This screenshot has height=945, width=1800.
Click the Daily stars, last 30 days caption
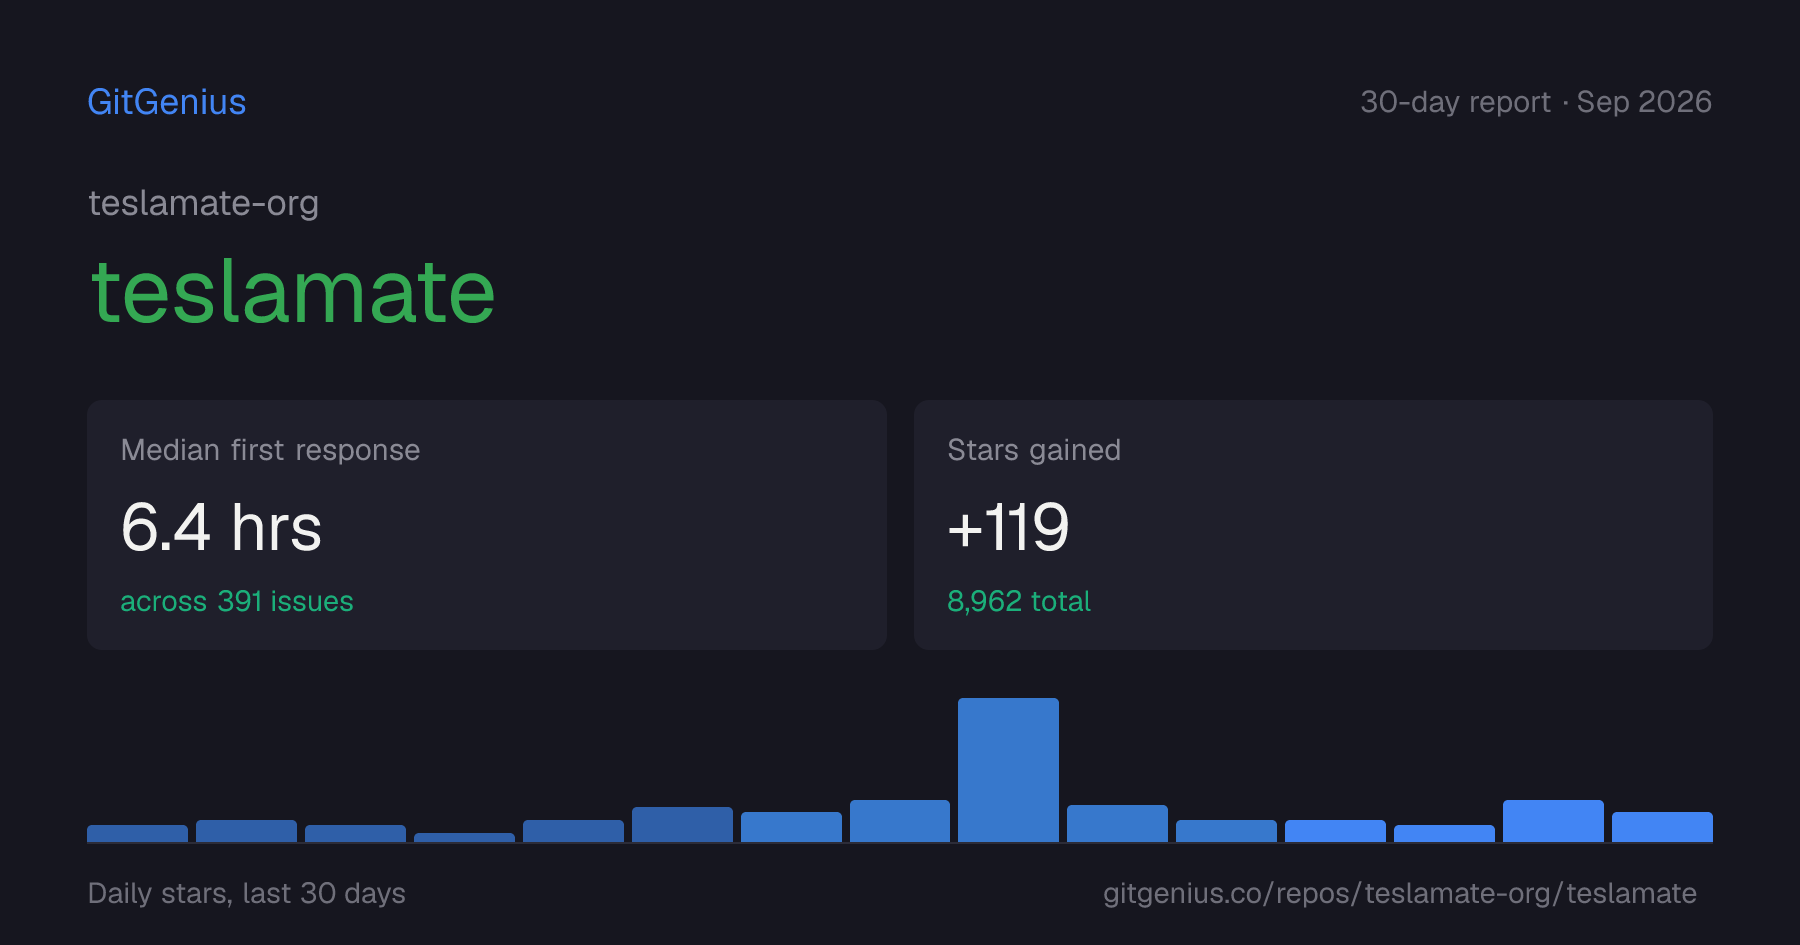[x=247, y=893]
